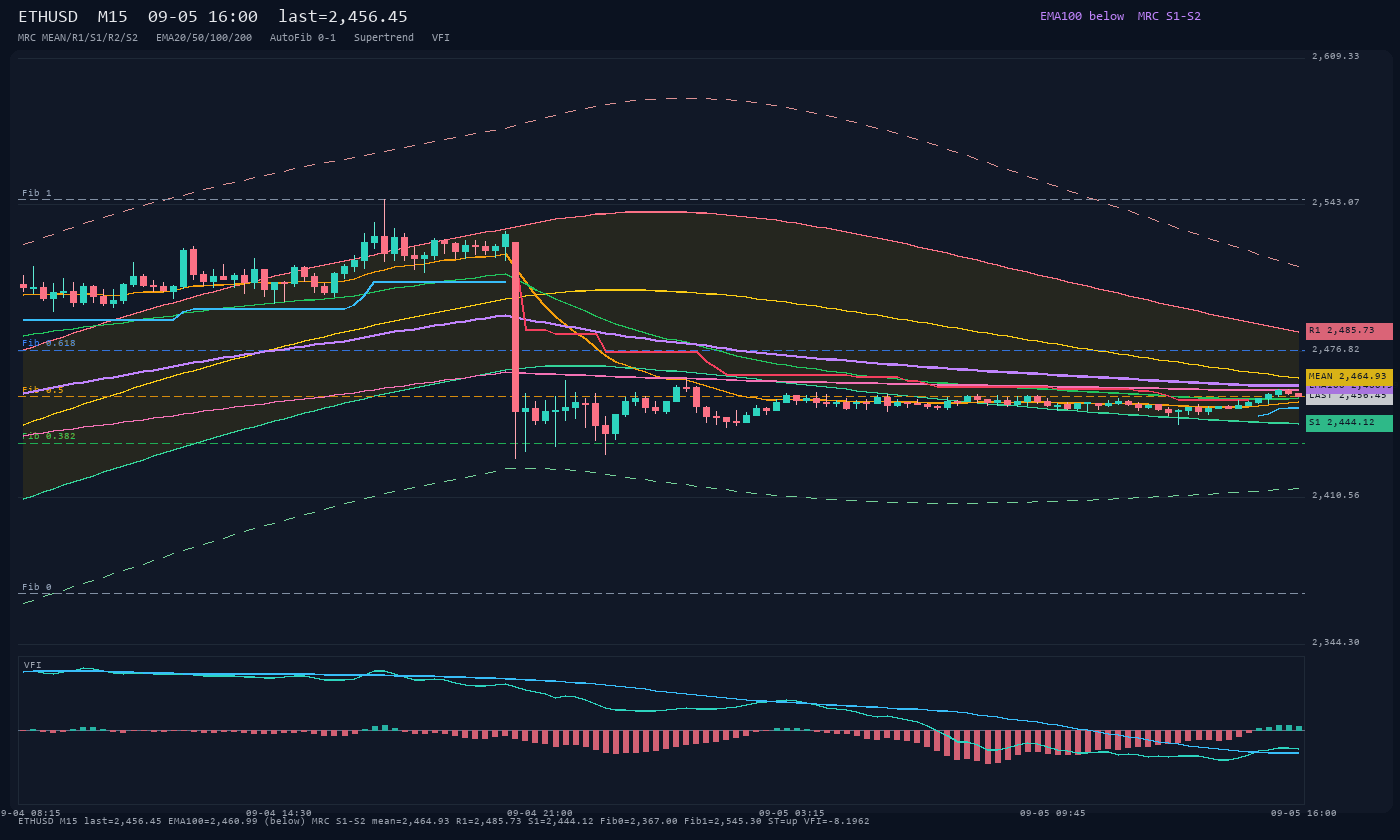
Task: Click the Fib 0.5 level label
Action: pos(43,390)
